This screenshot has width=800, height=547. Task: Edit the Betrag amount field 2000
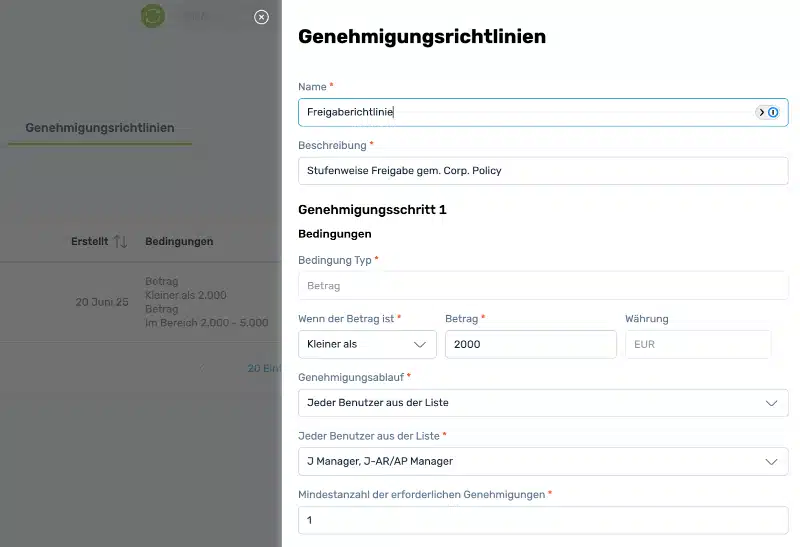pos(531,344)
